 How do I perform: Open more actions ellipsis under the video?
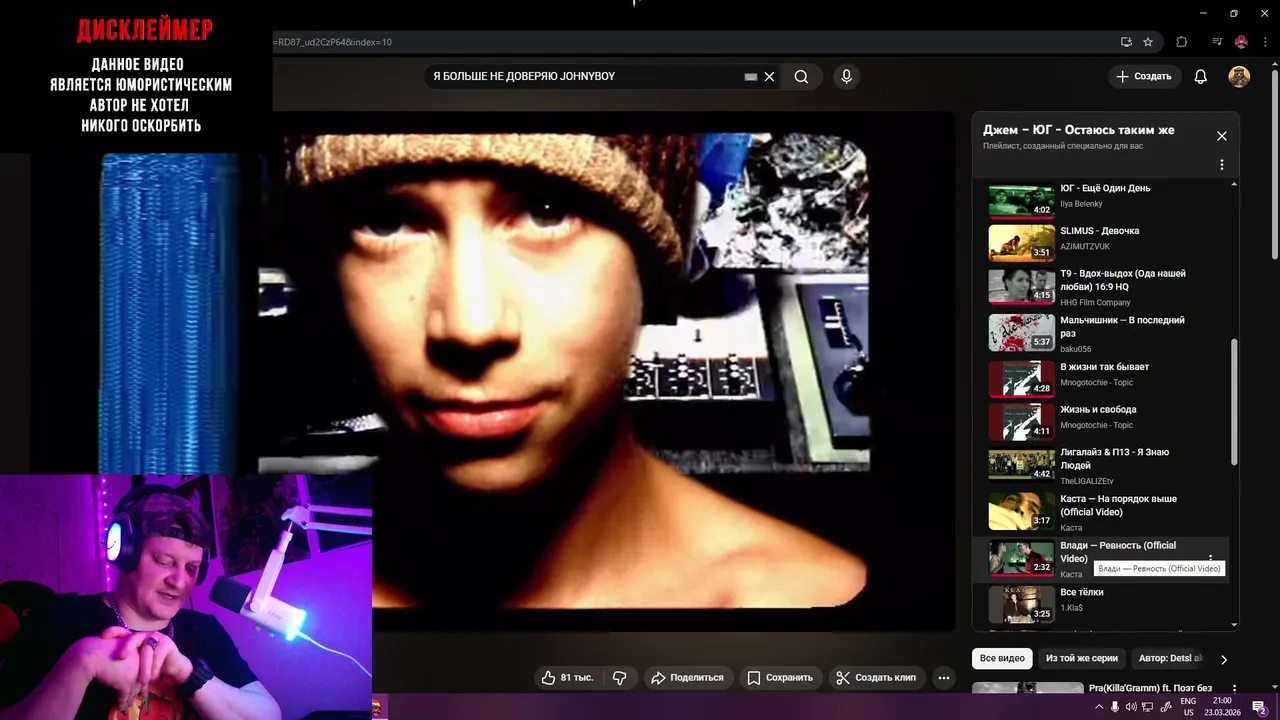pyautogui.click(x=943, y=677)
